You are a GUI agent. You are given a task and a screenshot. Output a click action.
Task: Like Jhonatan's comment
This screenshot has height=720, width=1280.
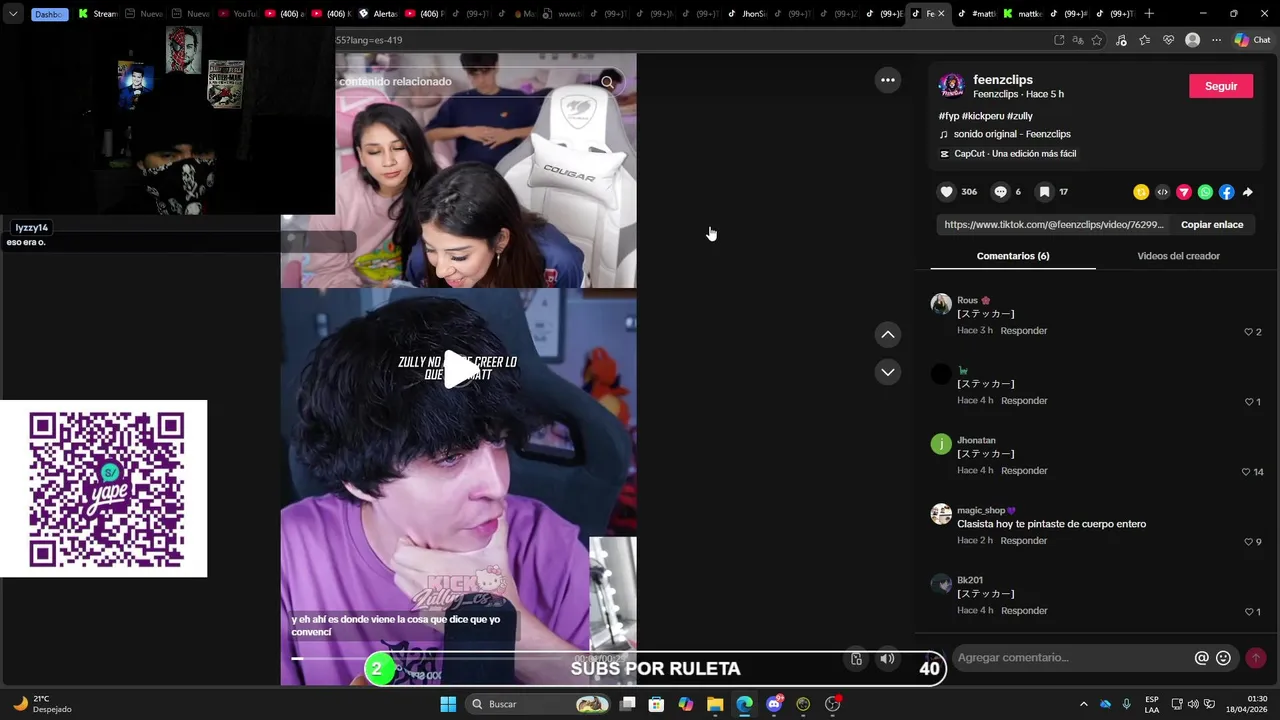[1246, 472]
